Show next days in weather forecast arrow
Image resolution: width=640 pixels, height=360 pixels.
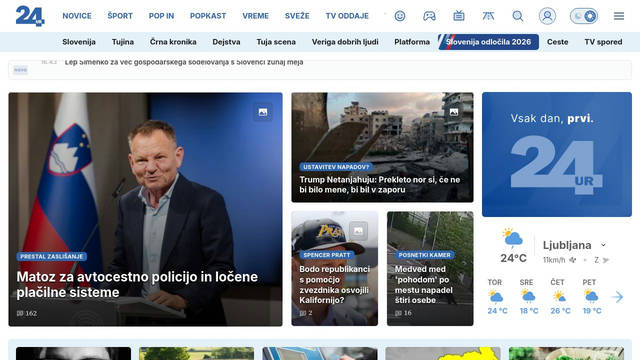618,297
